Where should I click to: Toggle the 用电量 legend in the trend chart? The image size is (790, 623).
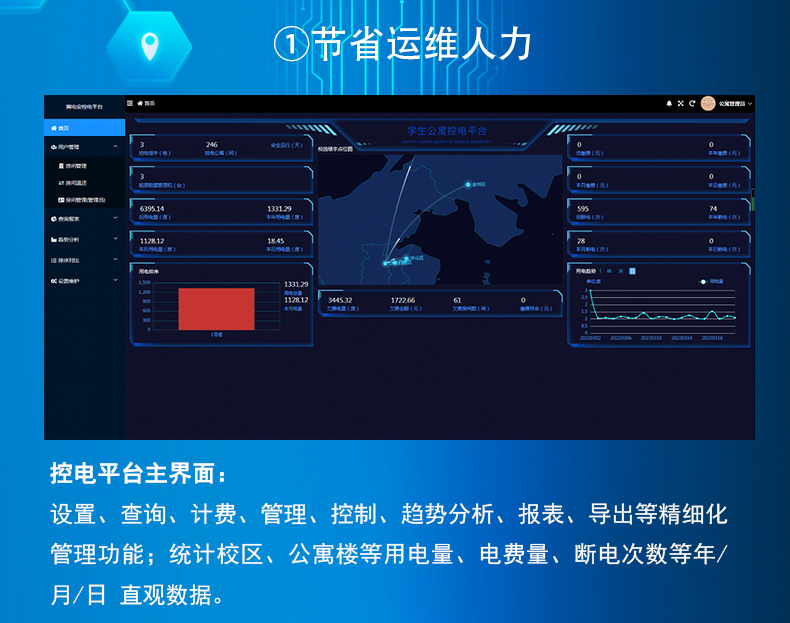click(711, 282)
